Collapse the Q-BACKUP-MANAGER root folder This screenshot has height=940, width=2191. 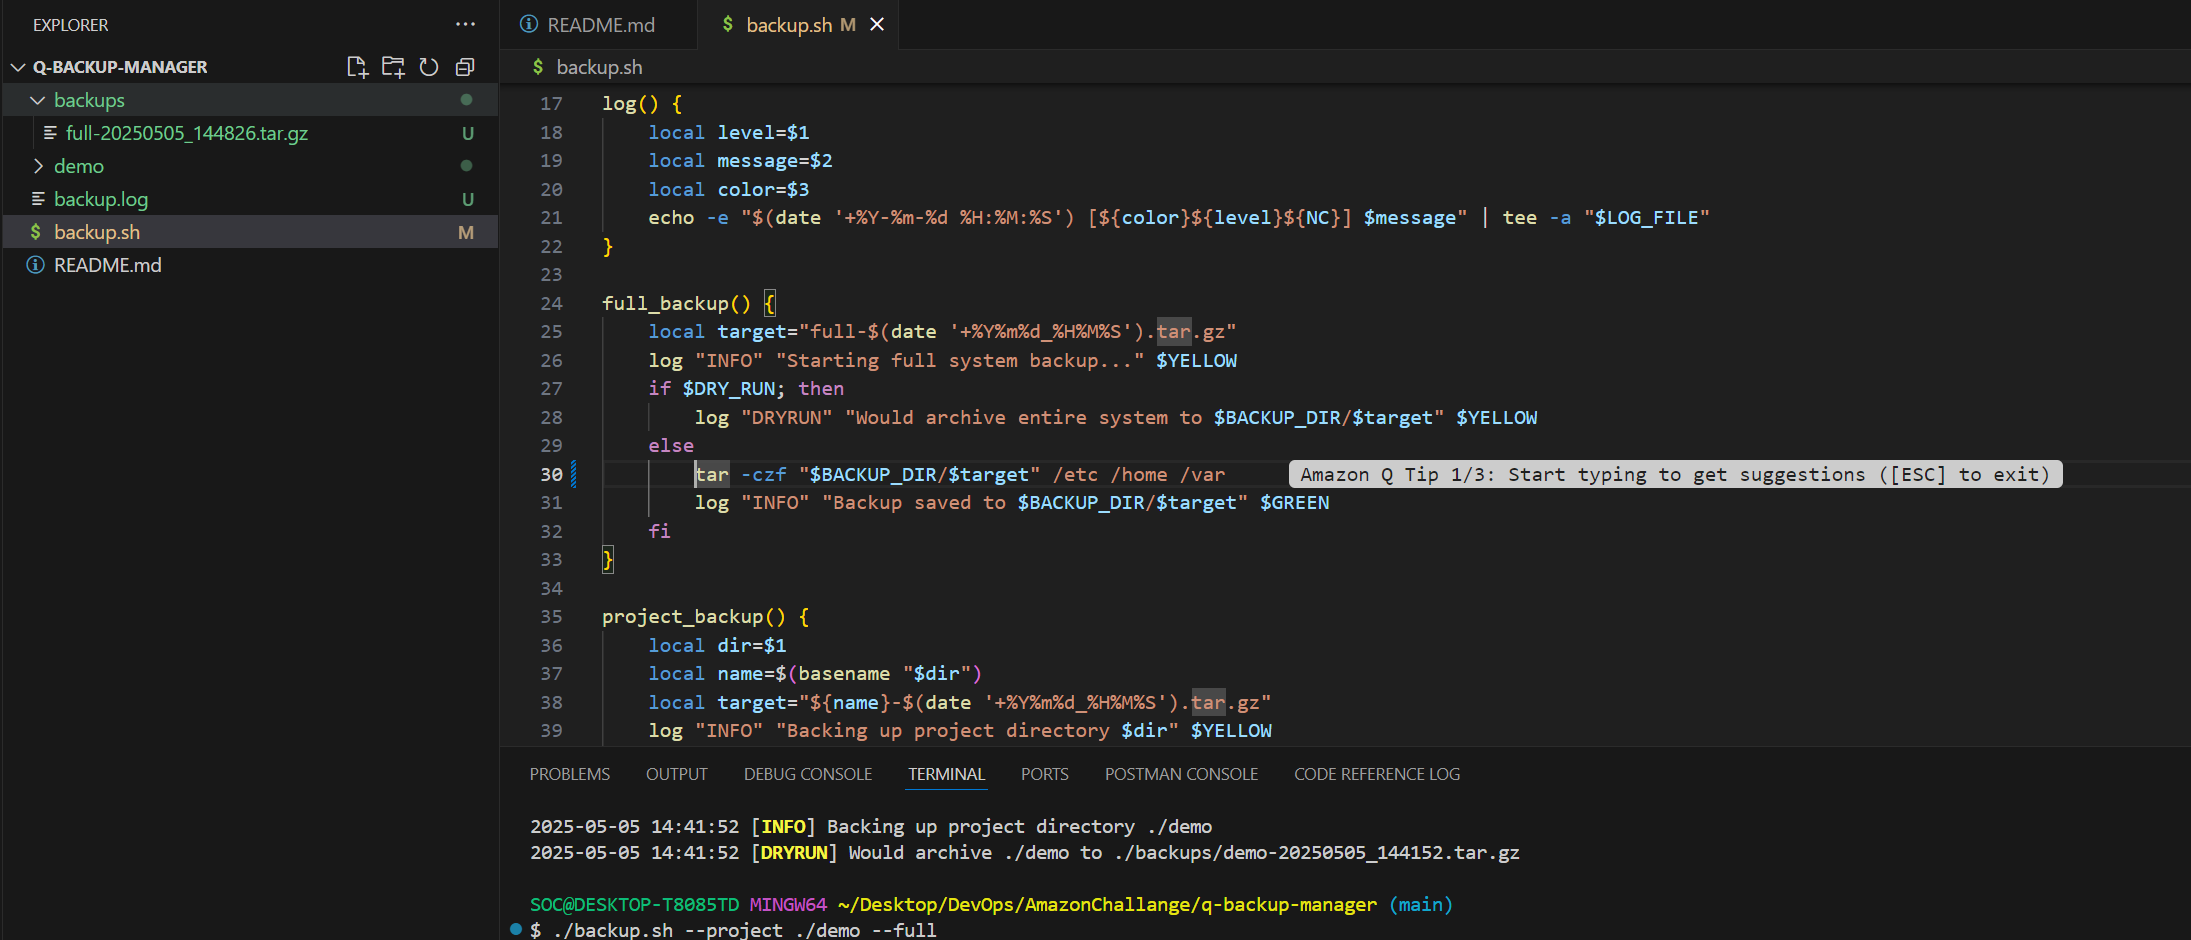click(x=18, y=67)
